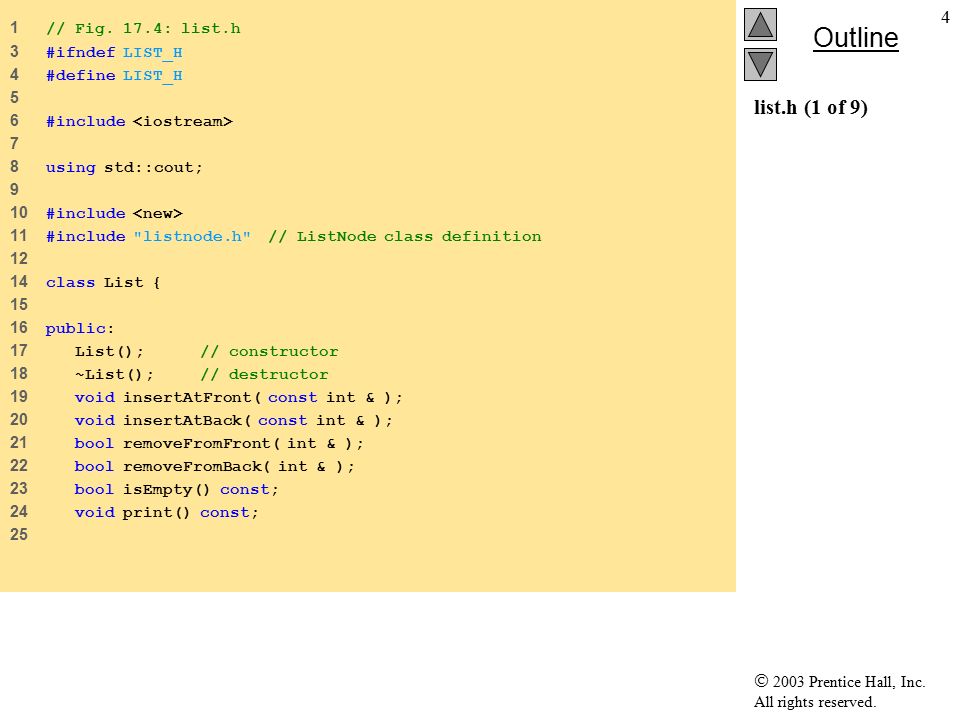960x720 pixels.
Task: Click the Fig. 17.4 comment line
Action: tap(143, 29)
